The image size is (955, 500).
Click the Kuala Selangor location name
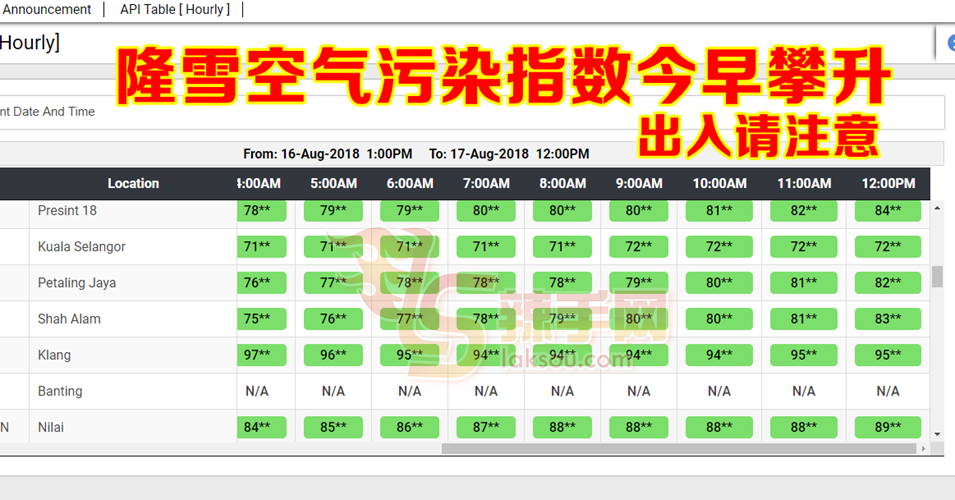point(81,247)
